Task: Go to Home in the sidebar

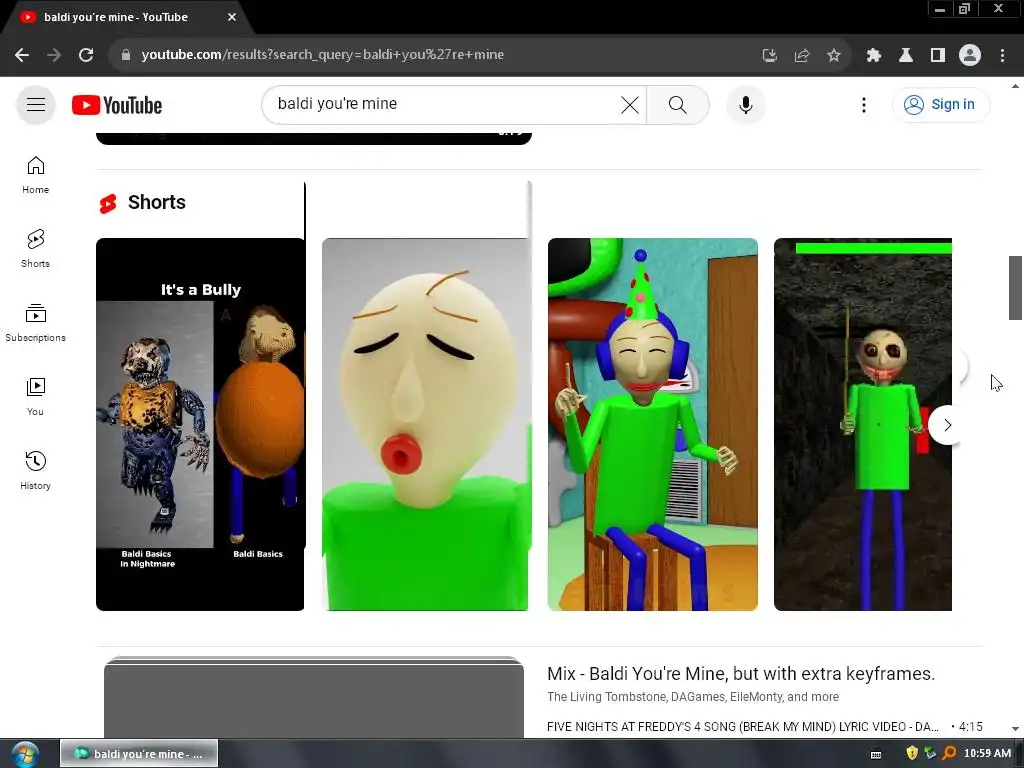Action: (35, 175)
